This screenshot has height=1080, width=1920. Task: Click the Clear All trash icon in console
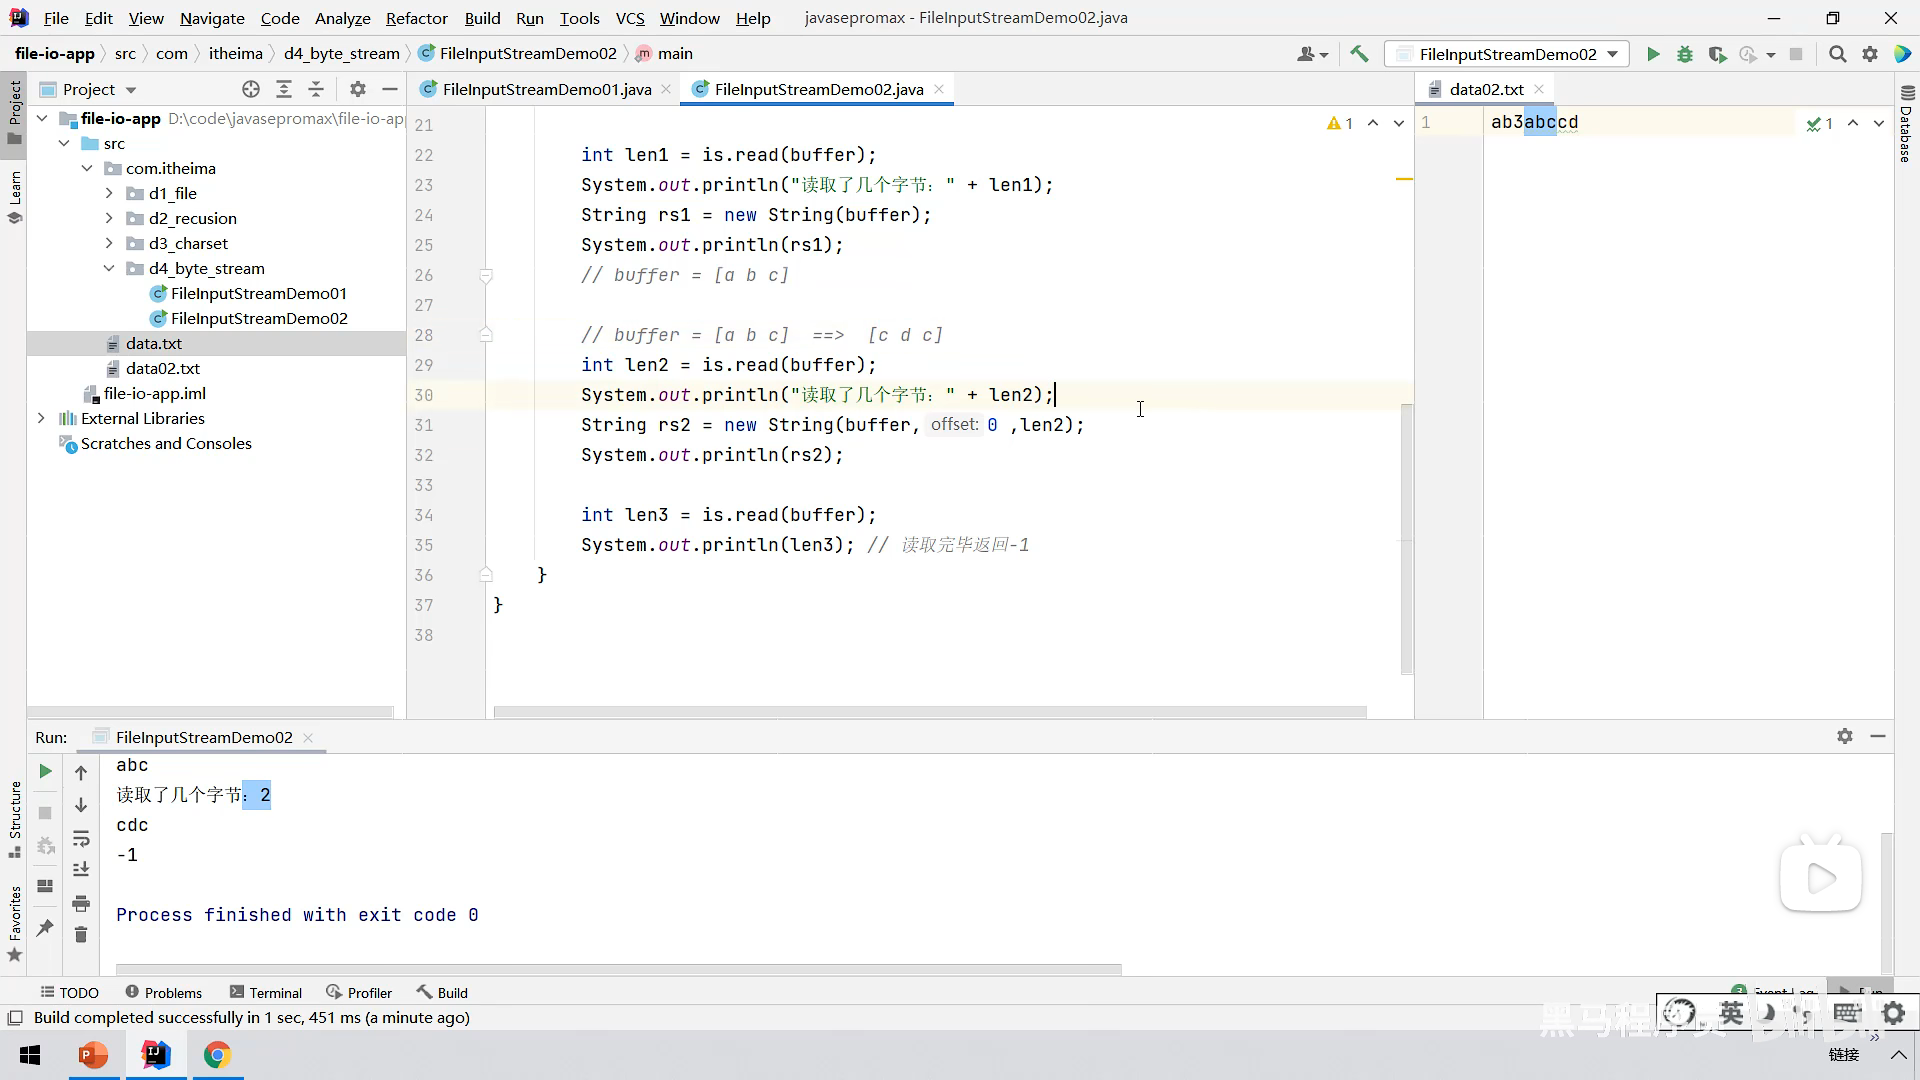81,935
